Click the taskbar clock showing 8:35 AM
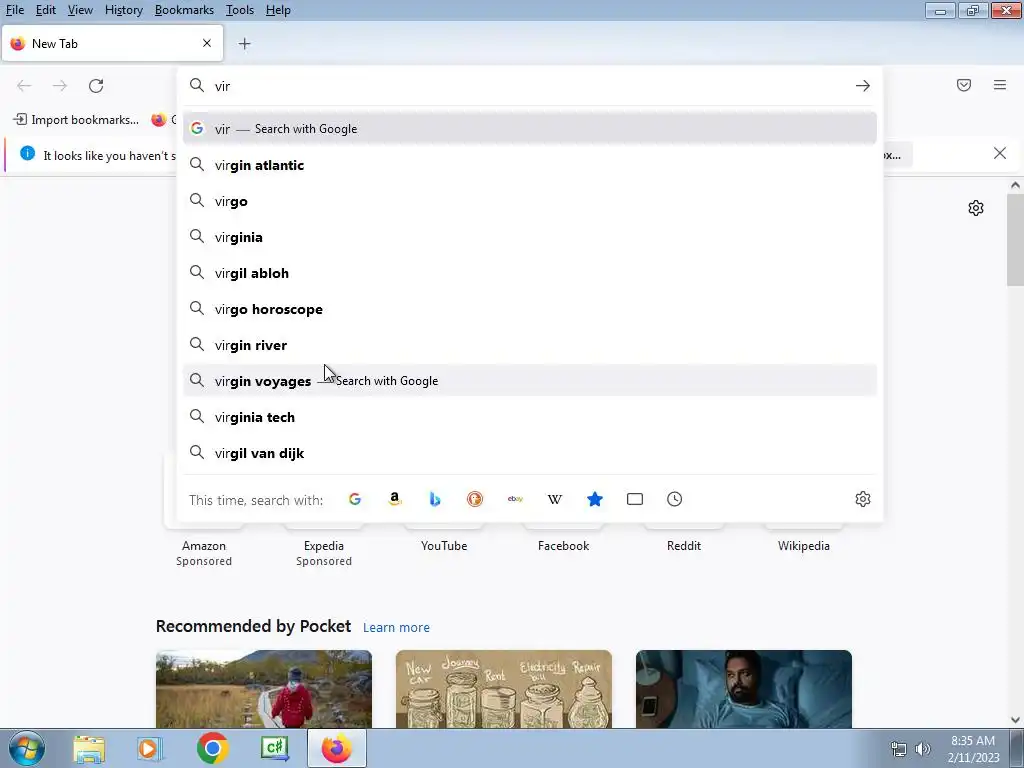The image size is (1024, 768). (x=973, y=749)
